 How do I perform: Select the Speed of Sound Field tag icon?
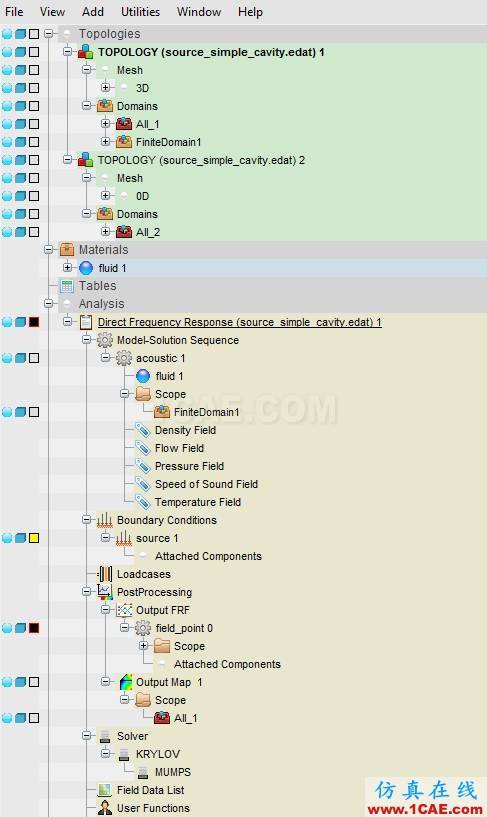coord(143,484)
